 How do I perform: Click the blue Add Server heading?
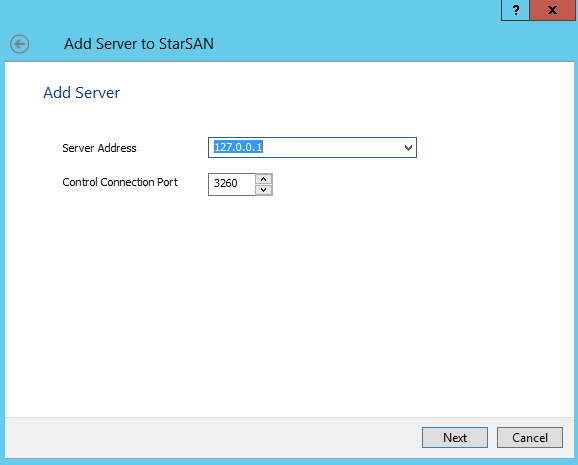pos(81,93)
